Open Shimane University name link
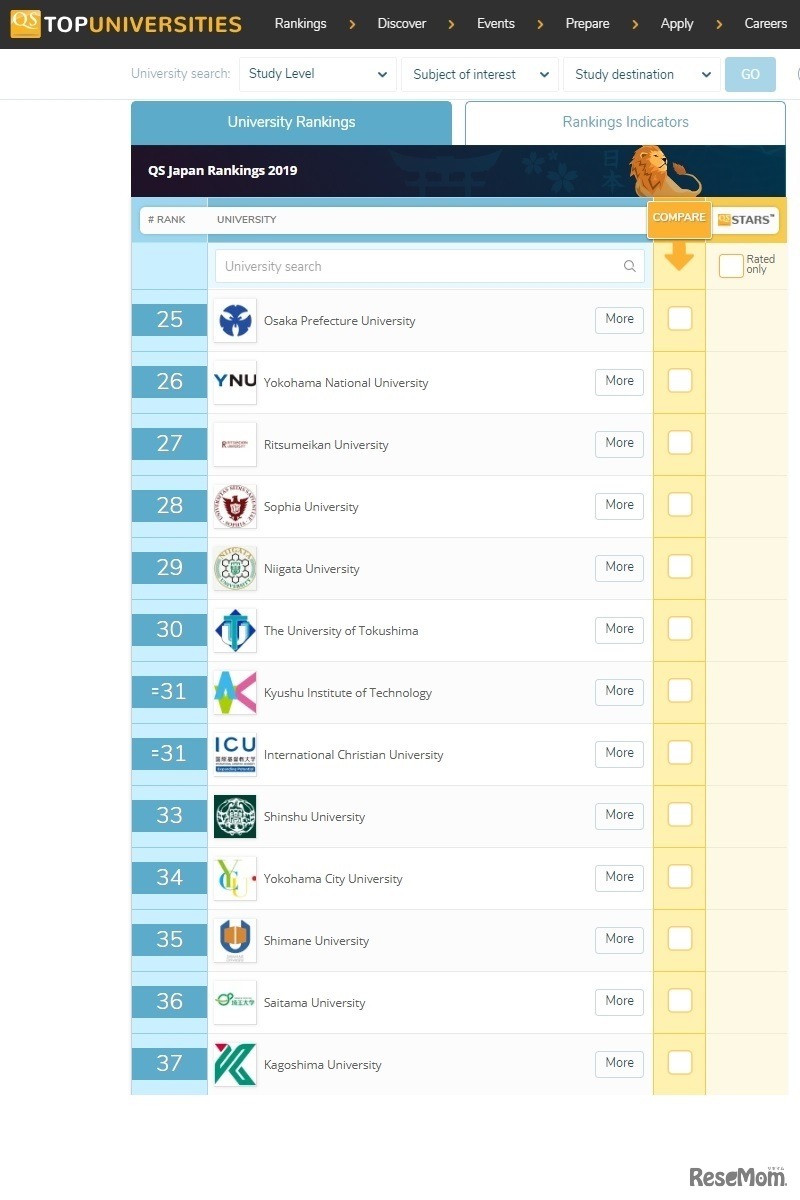The width and height of the screenshot is (800, 1200). pyautogui.click(x=316, y=941)
